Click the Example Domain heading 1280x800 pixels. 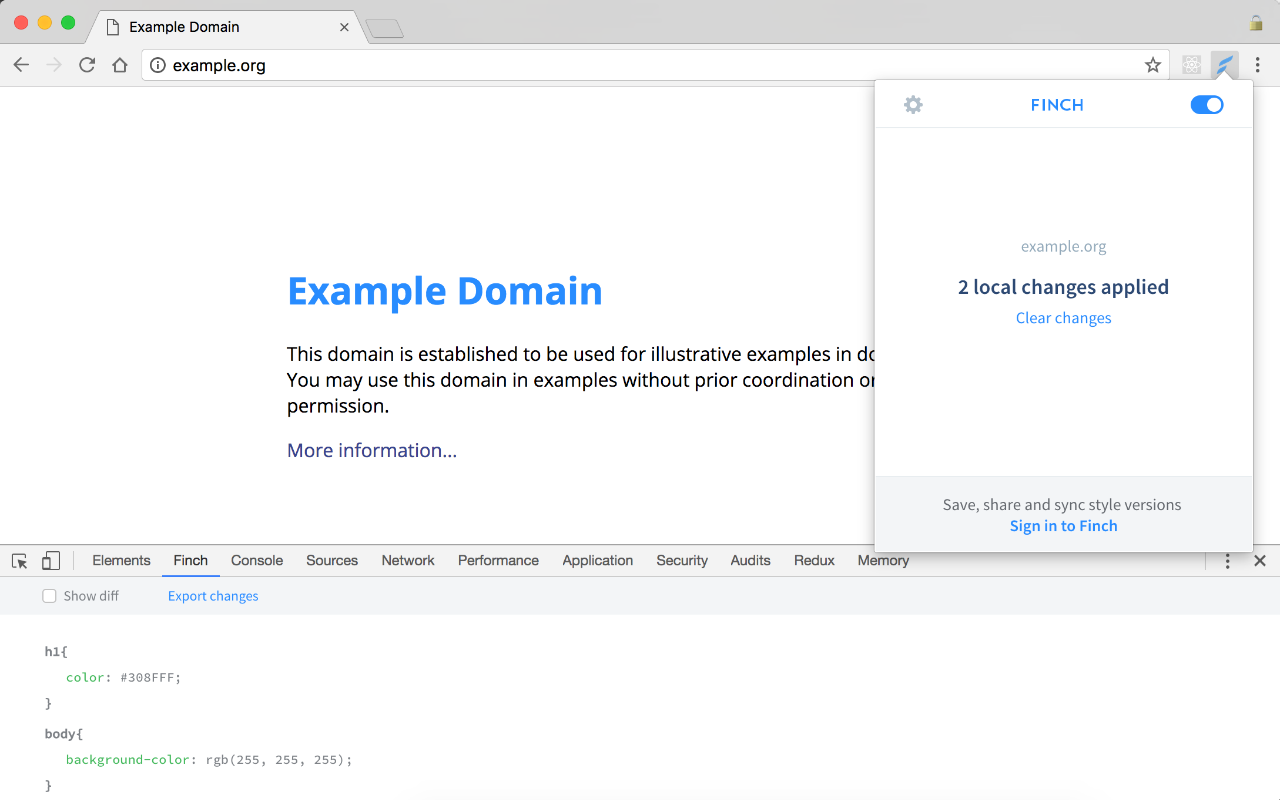coord(445,291)
